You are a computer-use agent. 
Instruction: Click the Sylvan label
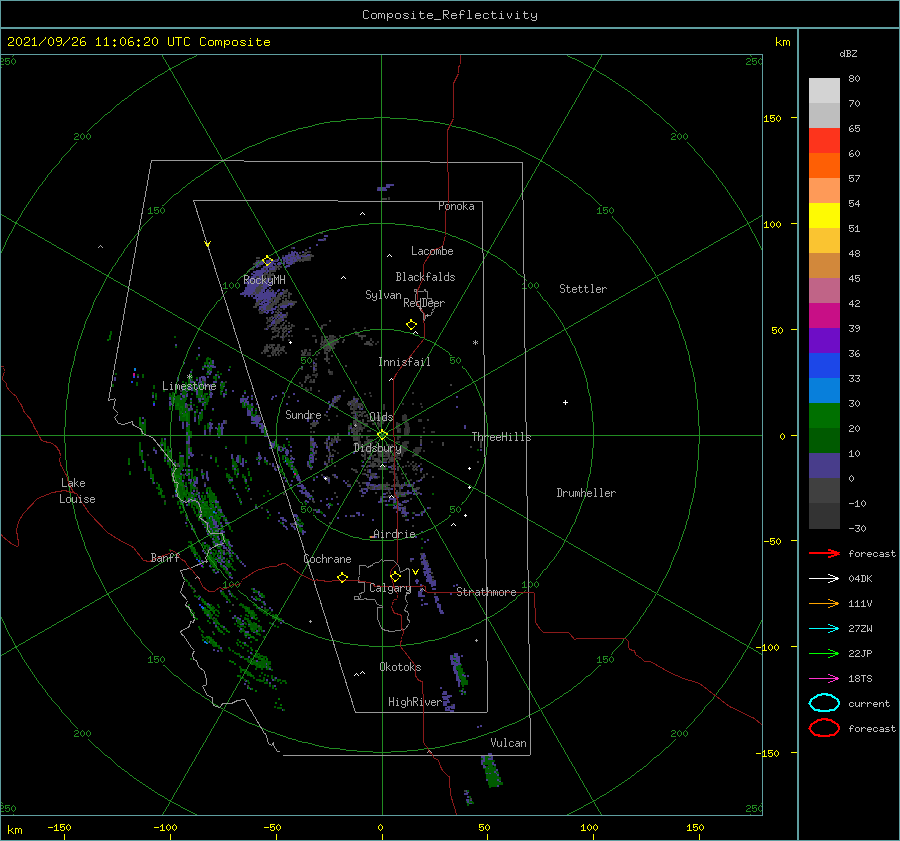[x=383, y=295]
